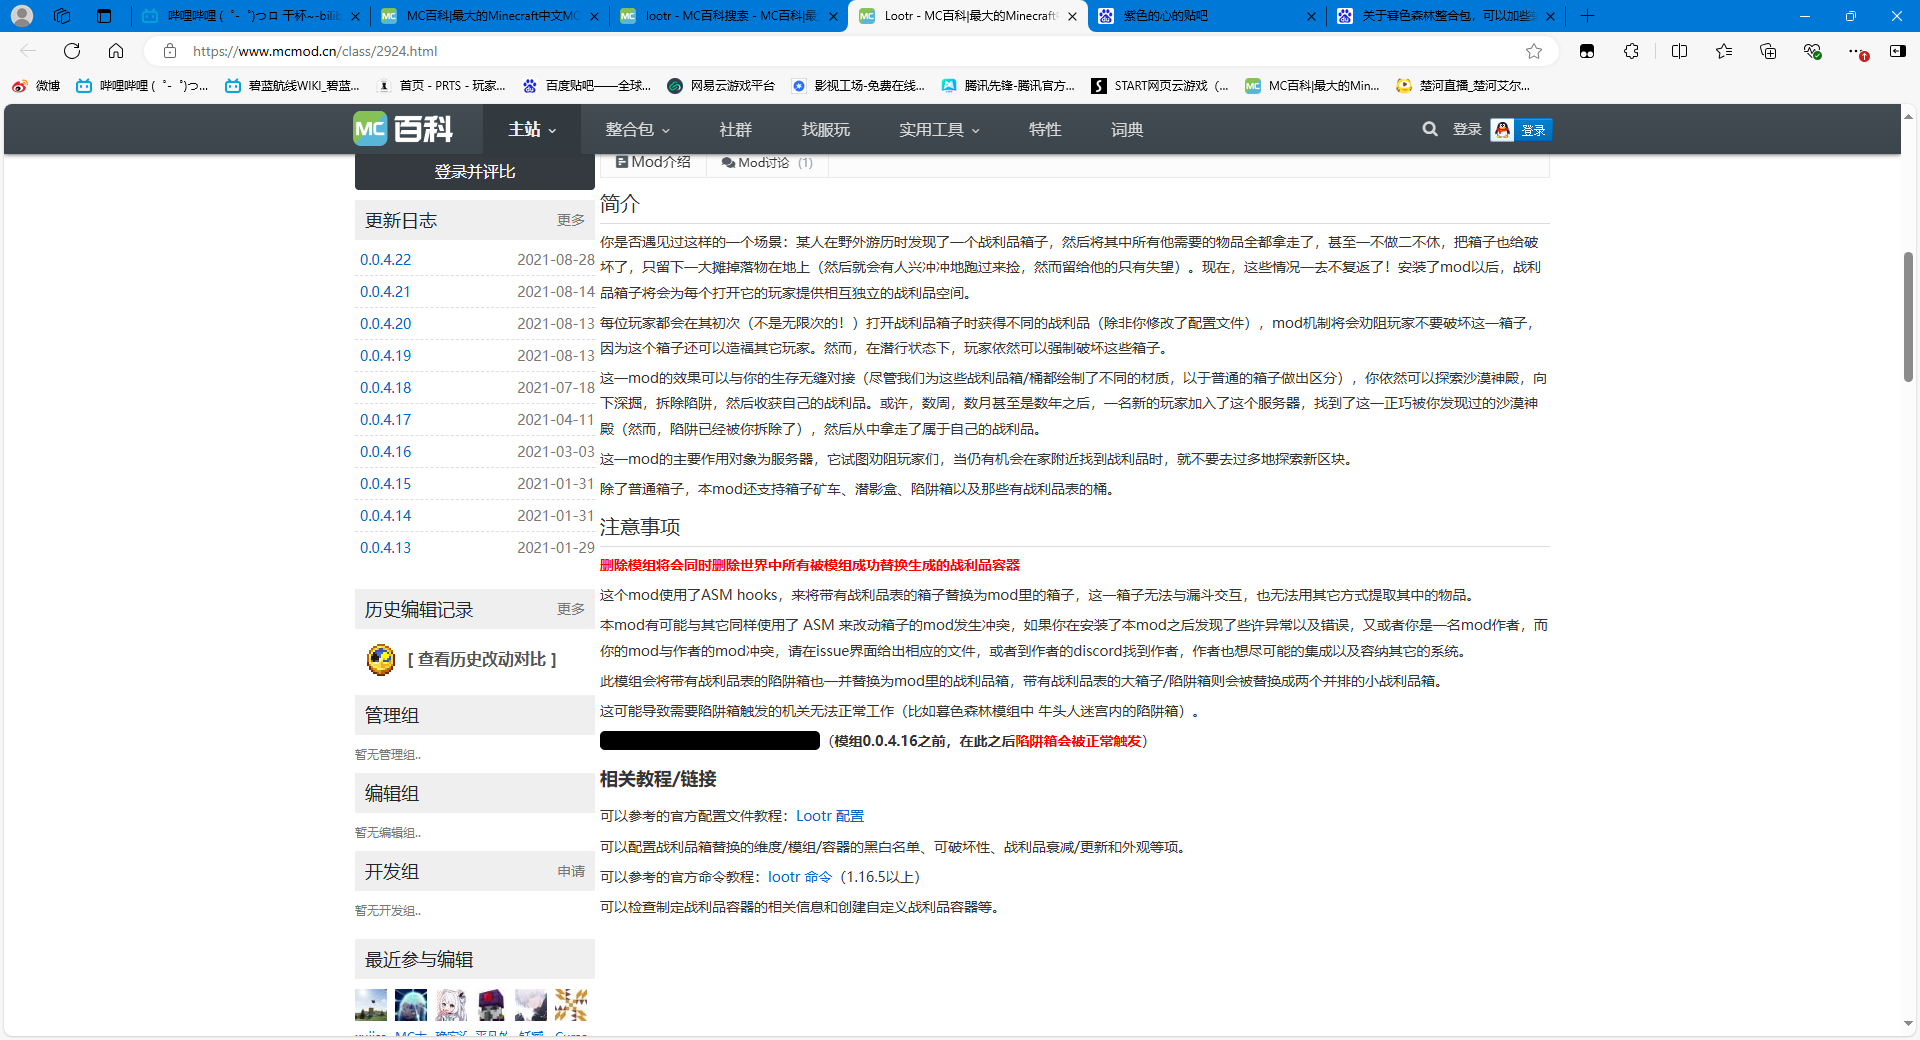The image size is (1920, 1040).
Task: Expand the 主站 dropdown menu
Action: coord(532,129)
